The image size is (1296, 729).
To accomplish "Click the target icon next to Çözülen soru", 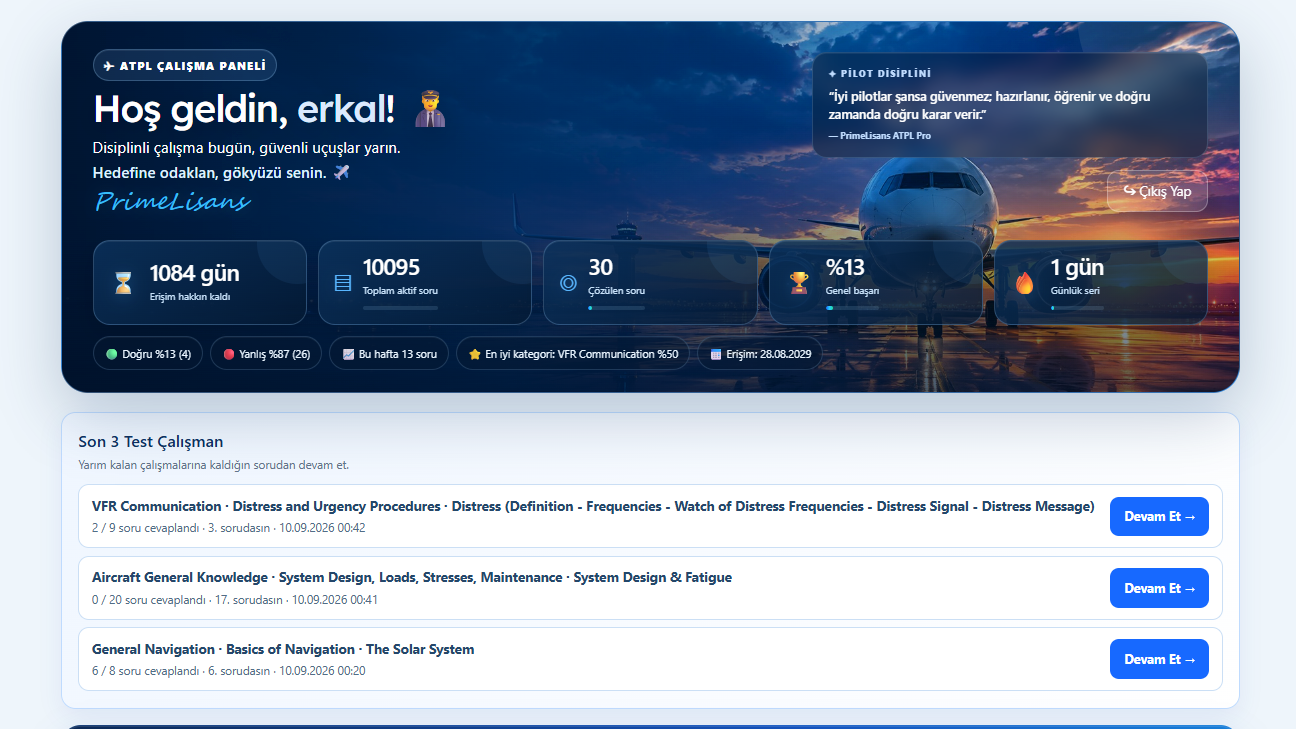I will (568, 283).
